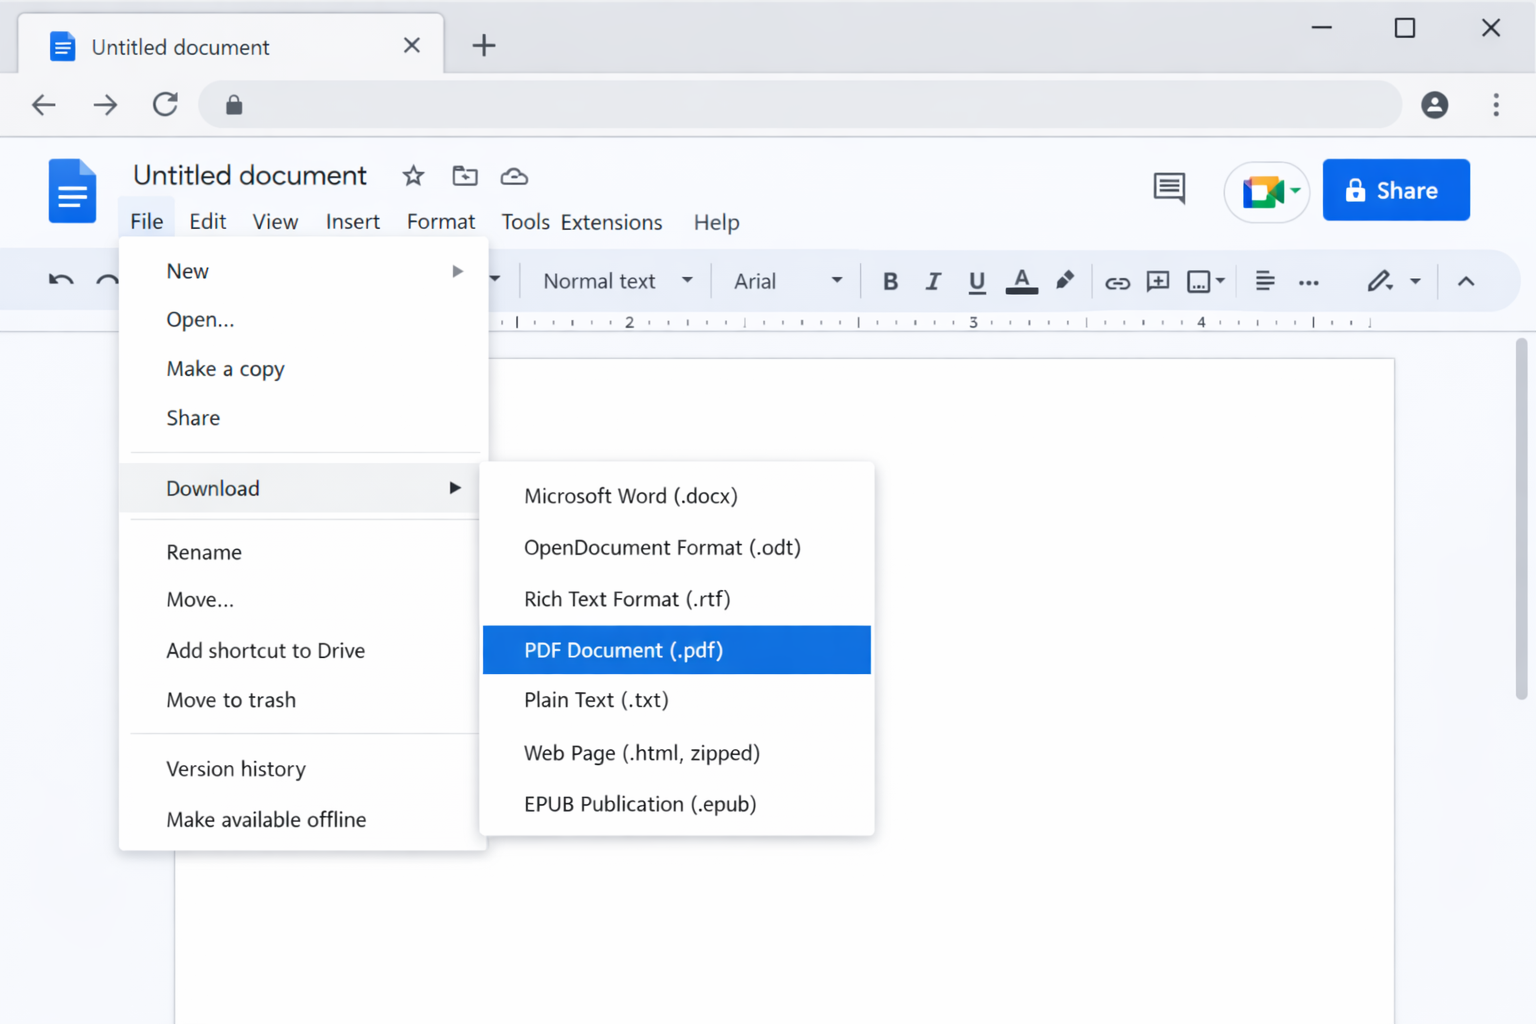Viewport: 1536px width, 1024px height.
Task: Download as EPUB Publication (.epub)
Action: point(677,804)
